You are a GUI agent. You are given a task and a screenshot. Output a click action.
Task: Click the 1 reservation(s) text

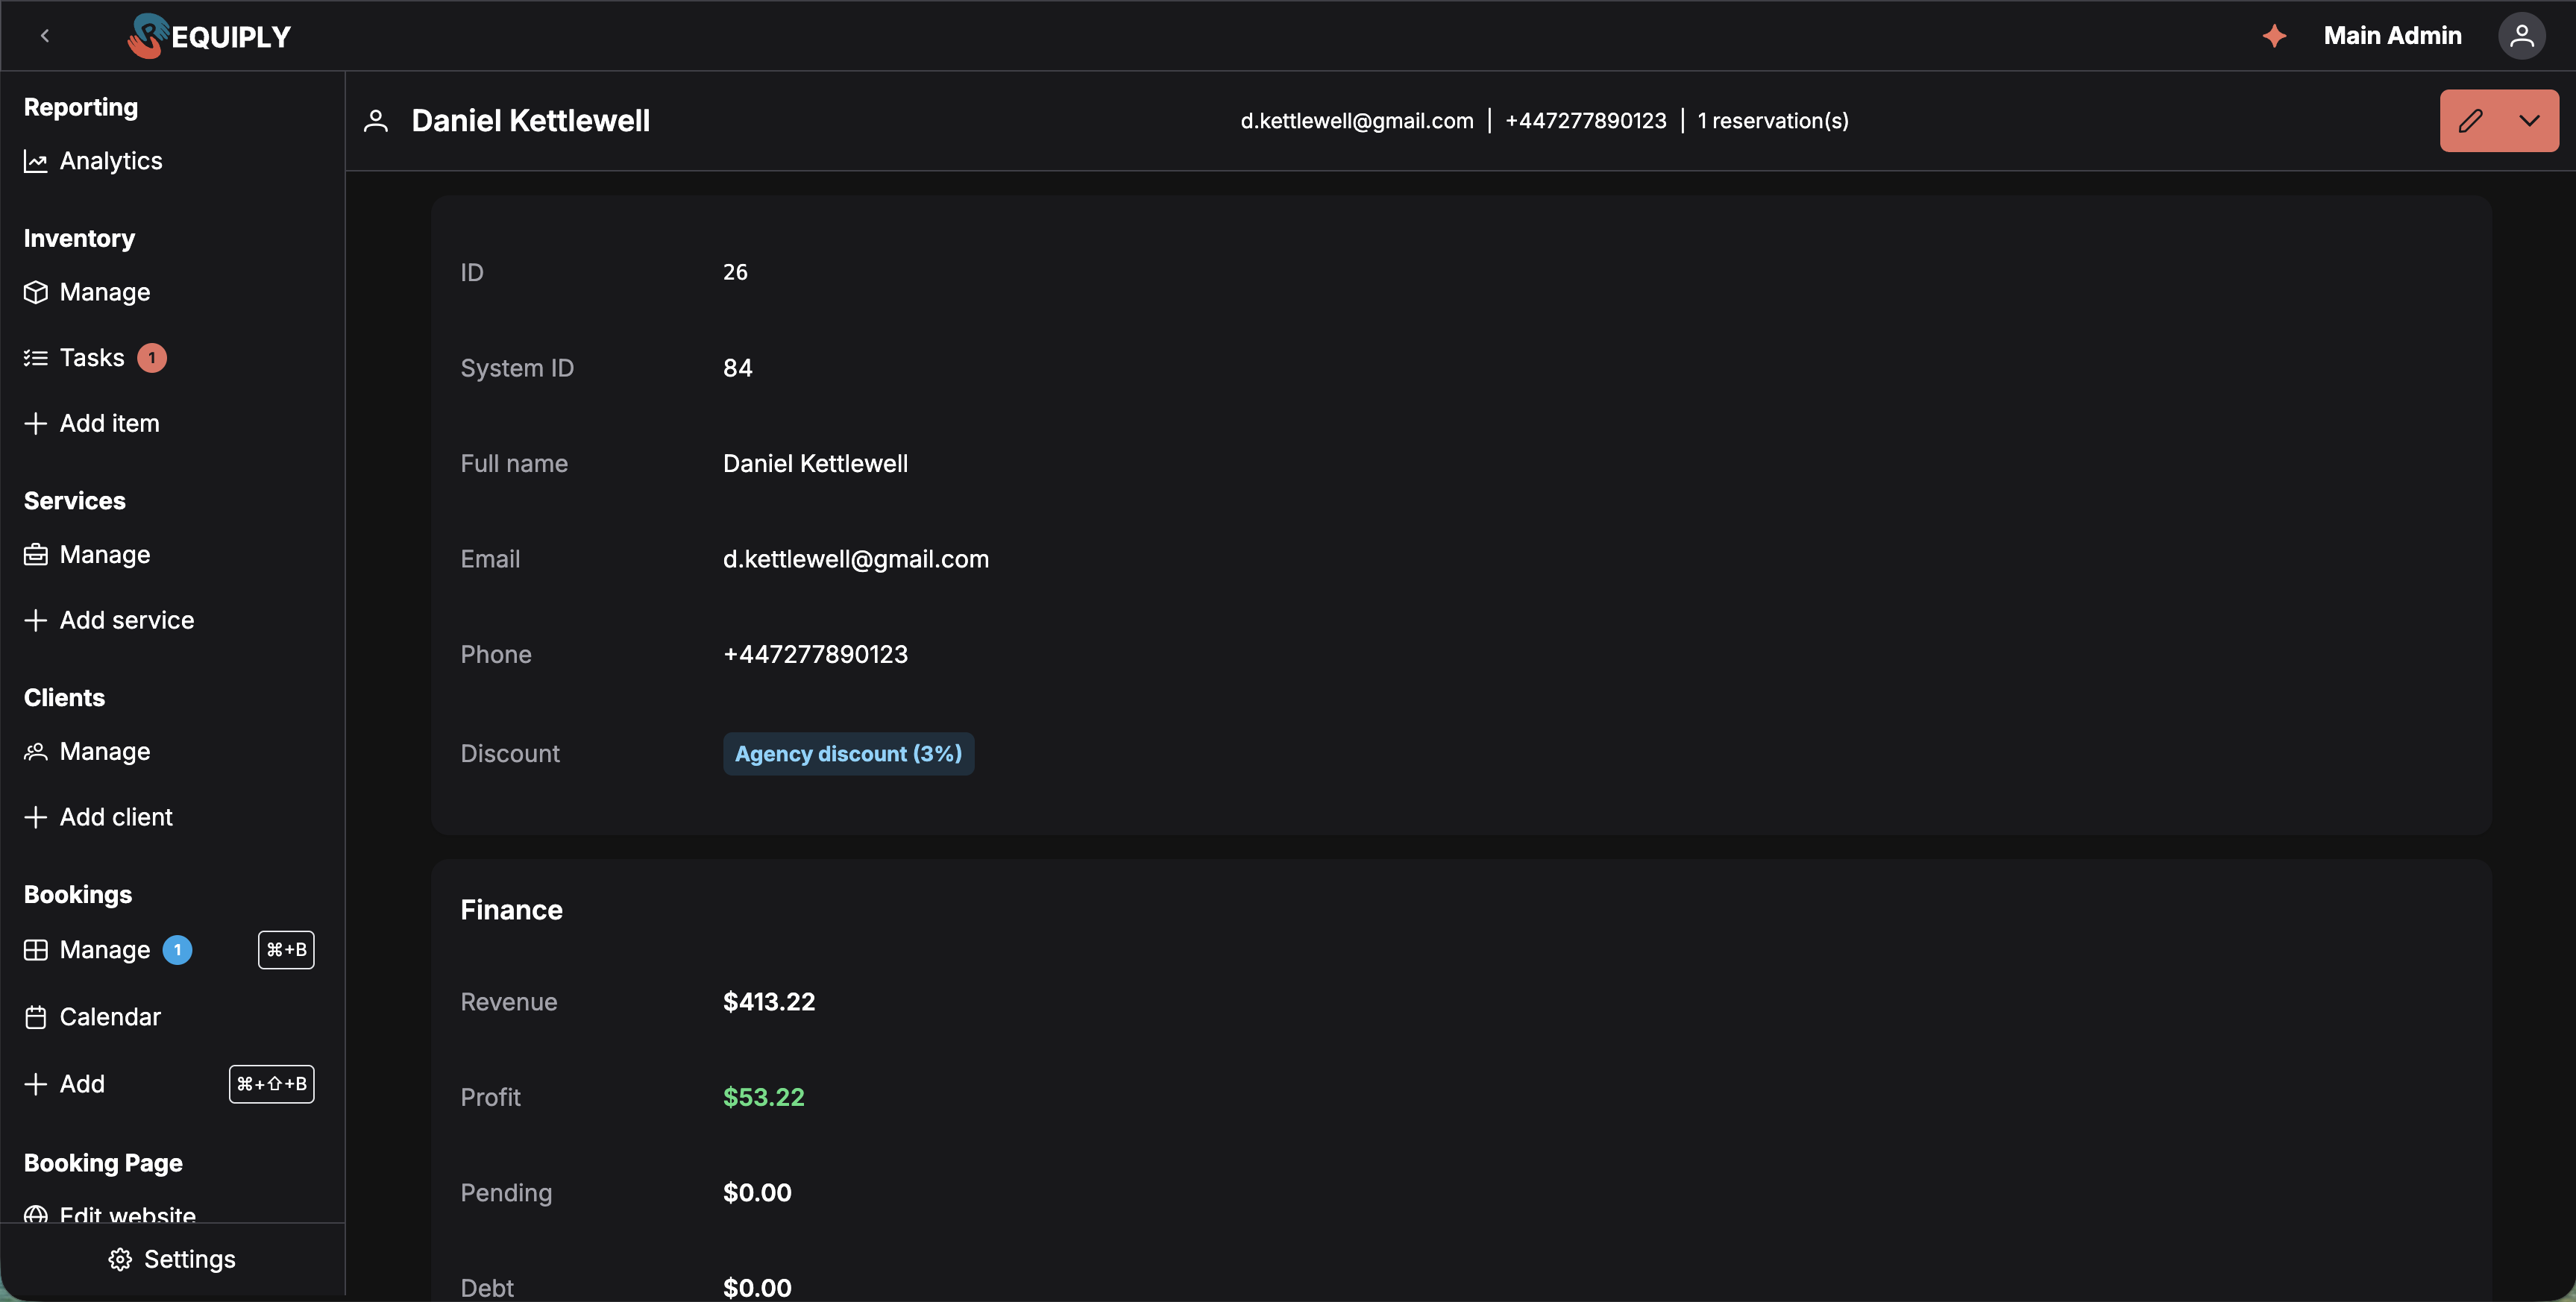[1773, 121]
